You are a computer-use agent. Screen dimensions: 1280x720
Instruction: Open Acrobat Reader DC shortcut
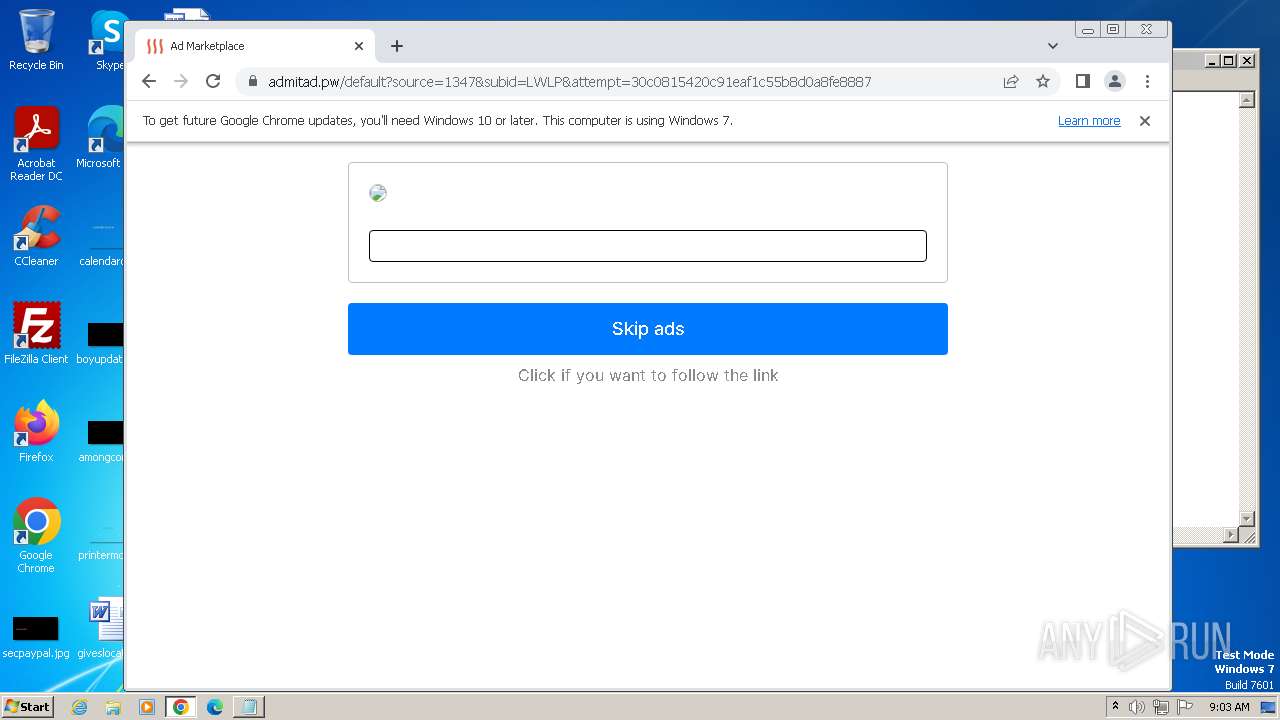click(x=36, y=144)
